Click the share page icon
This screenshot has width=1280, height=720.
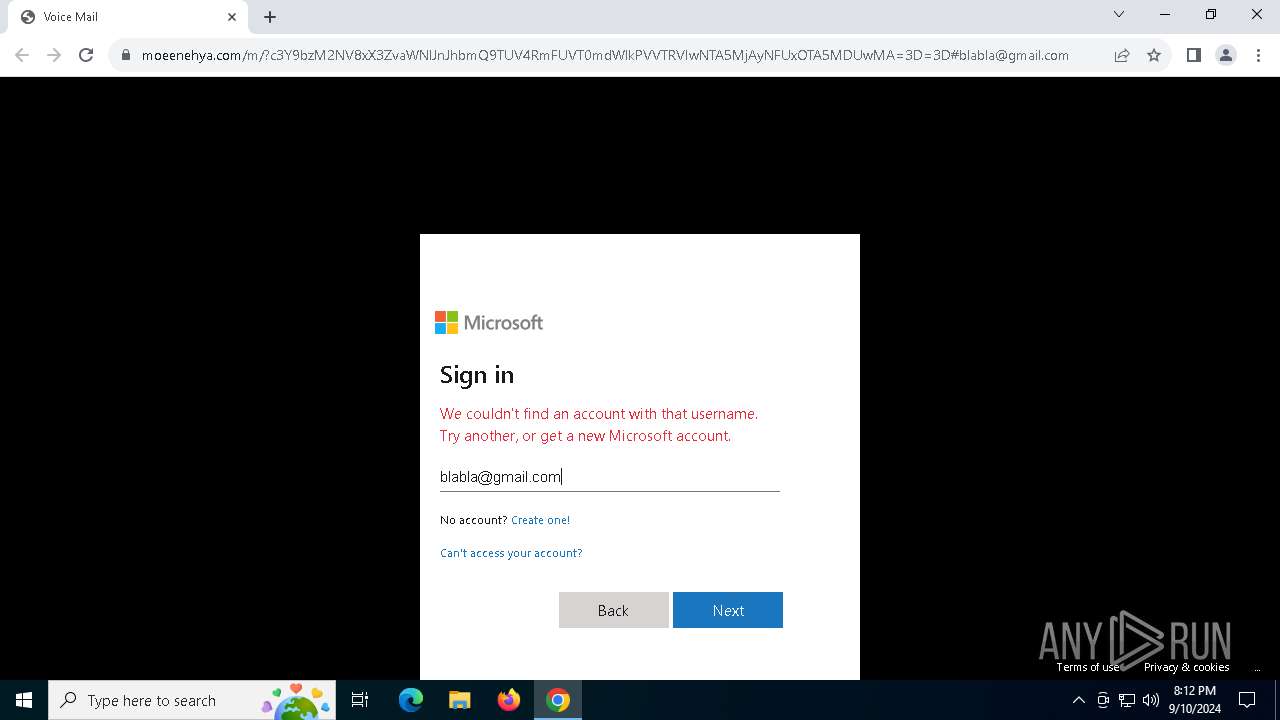click(x=1122, y=55)
